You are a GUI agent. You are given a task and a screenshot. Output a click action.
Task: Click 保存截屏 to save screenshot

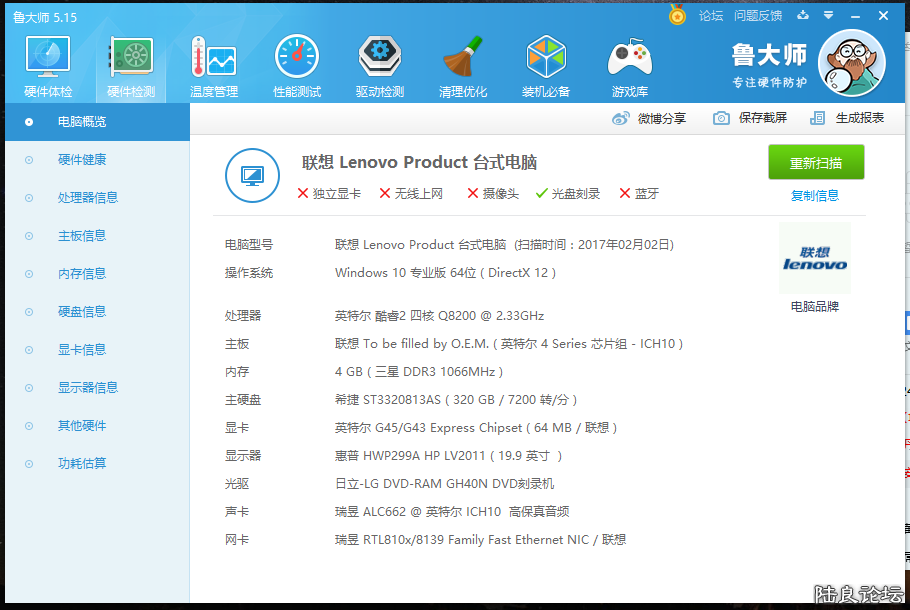(750, 118)
